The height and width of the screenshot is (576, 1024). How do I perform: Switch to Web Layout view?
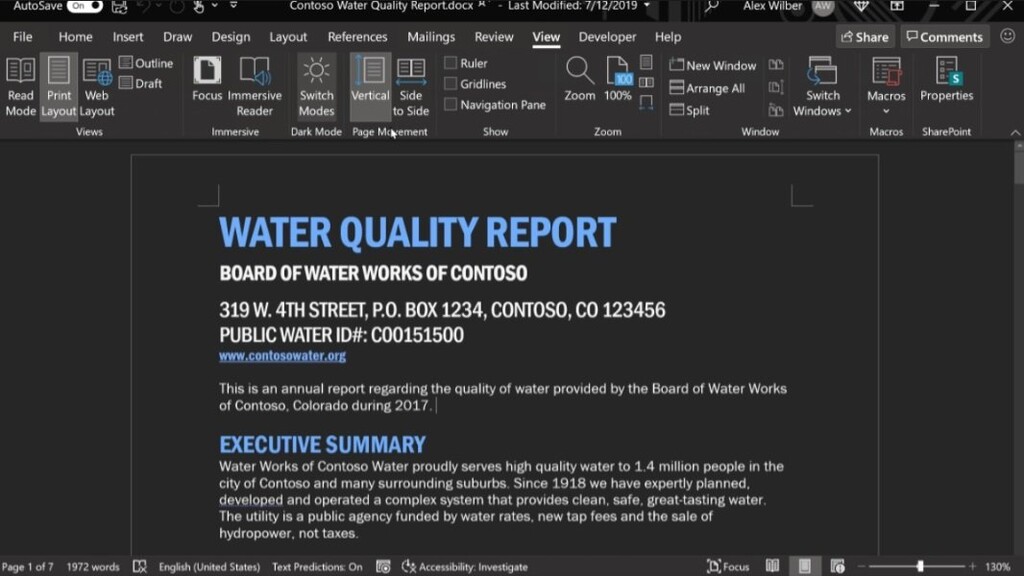(x=97, y=86)
